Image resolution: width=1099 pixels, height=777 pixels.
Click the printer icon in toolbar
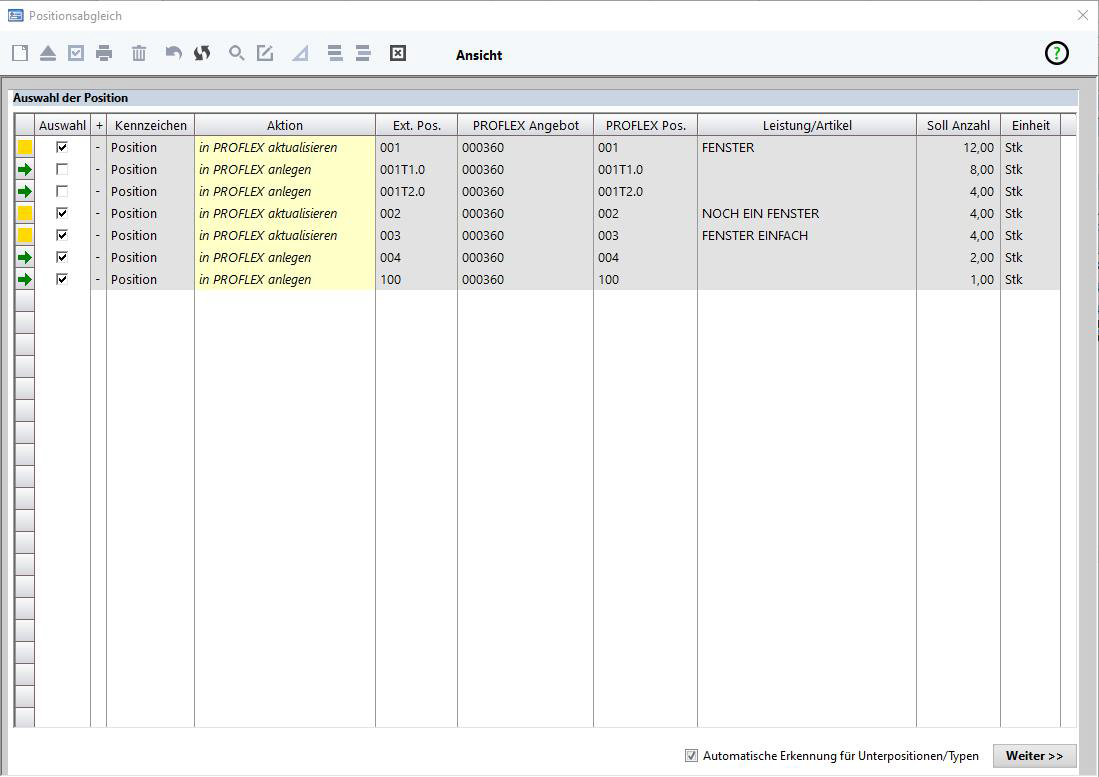[104, 53]
